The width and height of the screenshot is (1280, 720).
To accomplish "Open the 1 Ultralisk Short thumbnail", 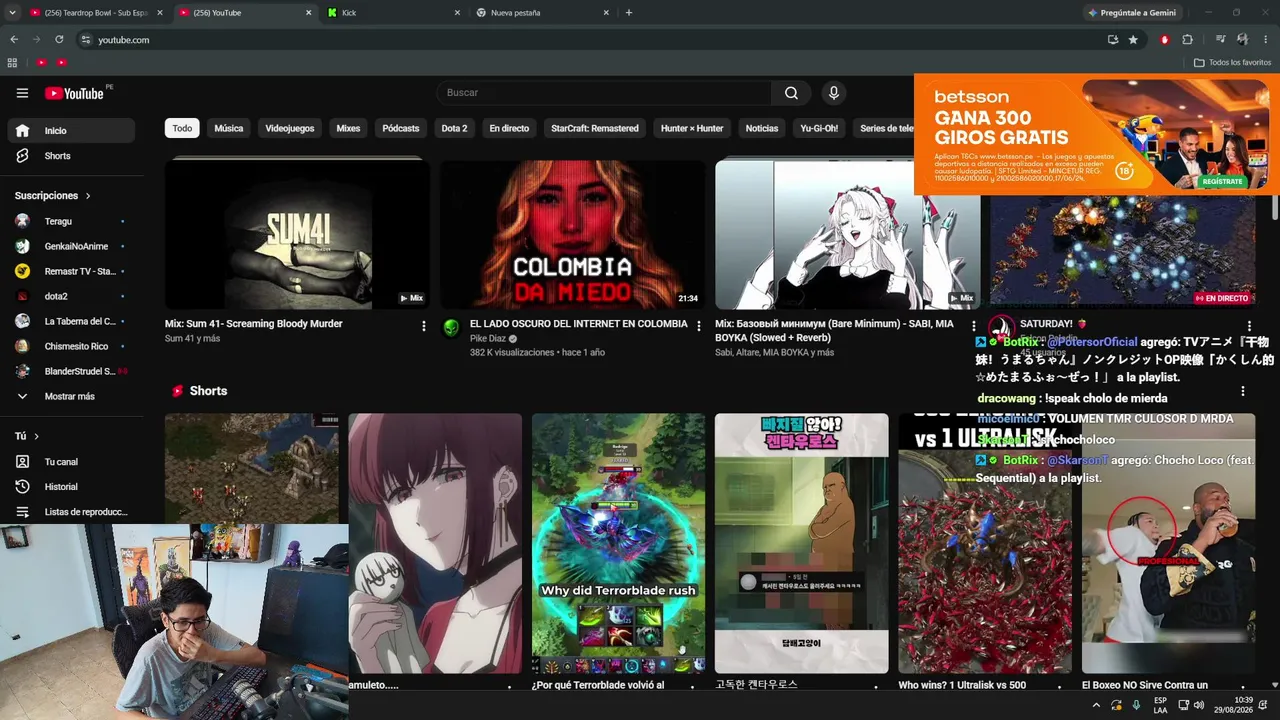I will click(985, 543).
